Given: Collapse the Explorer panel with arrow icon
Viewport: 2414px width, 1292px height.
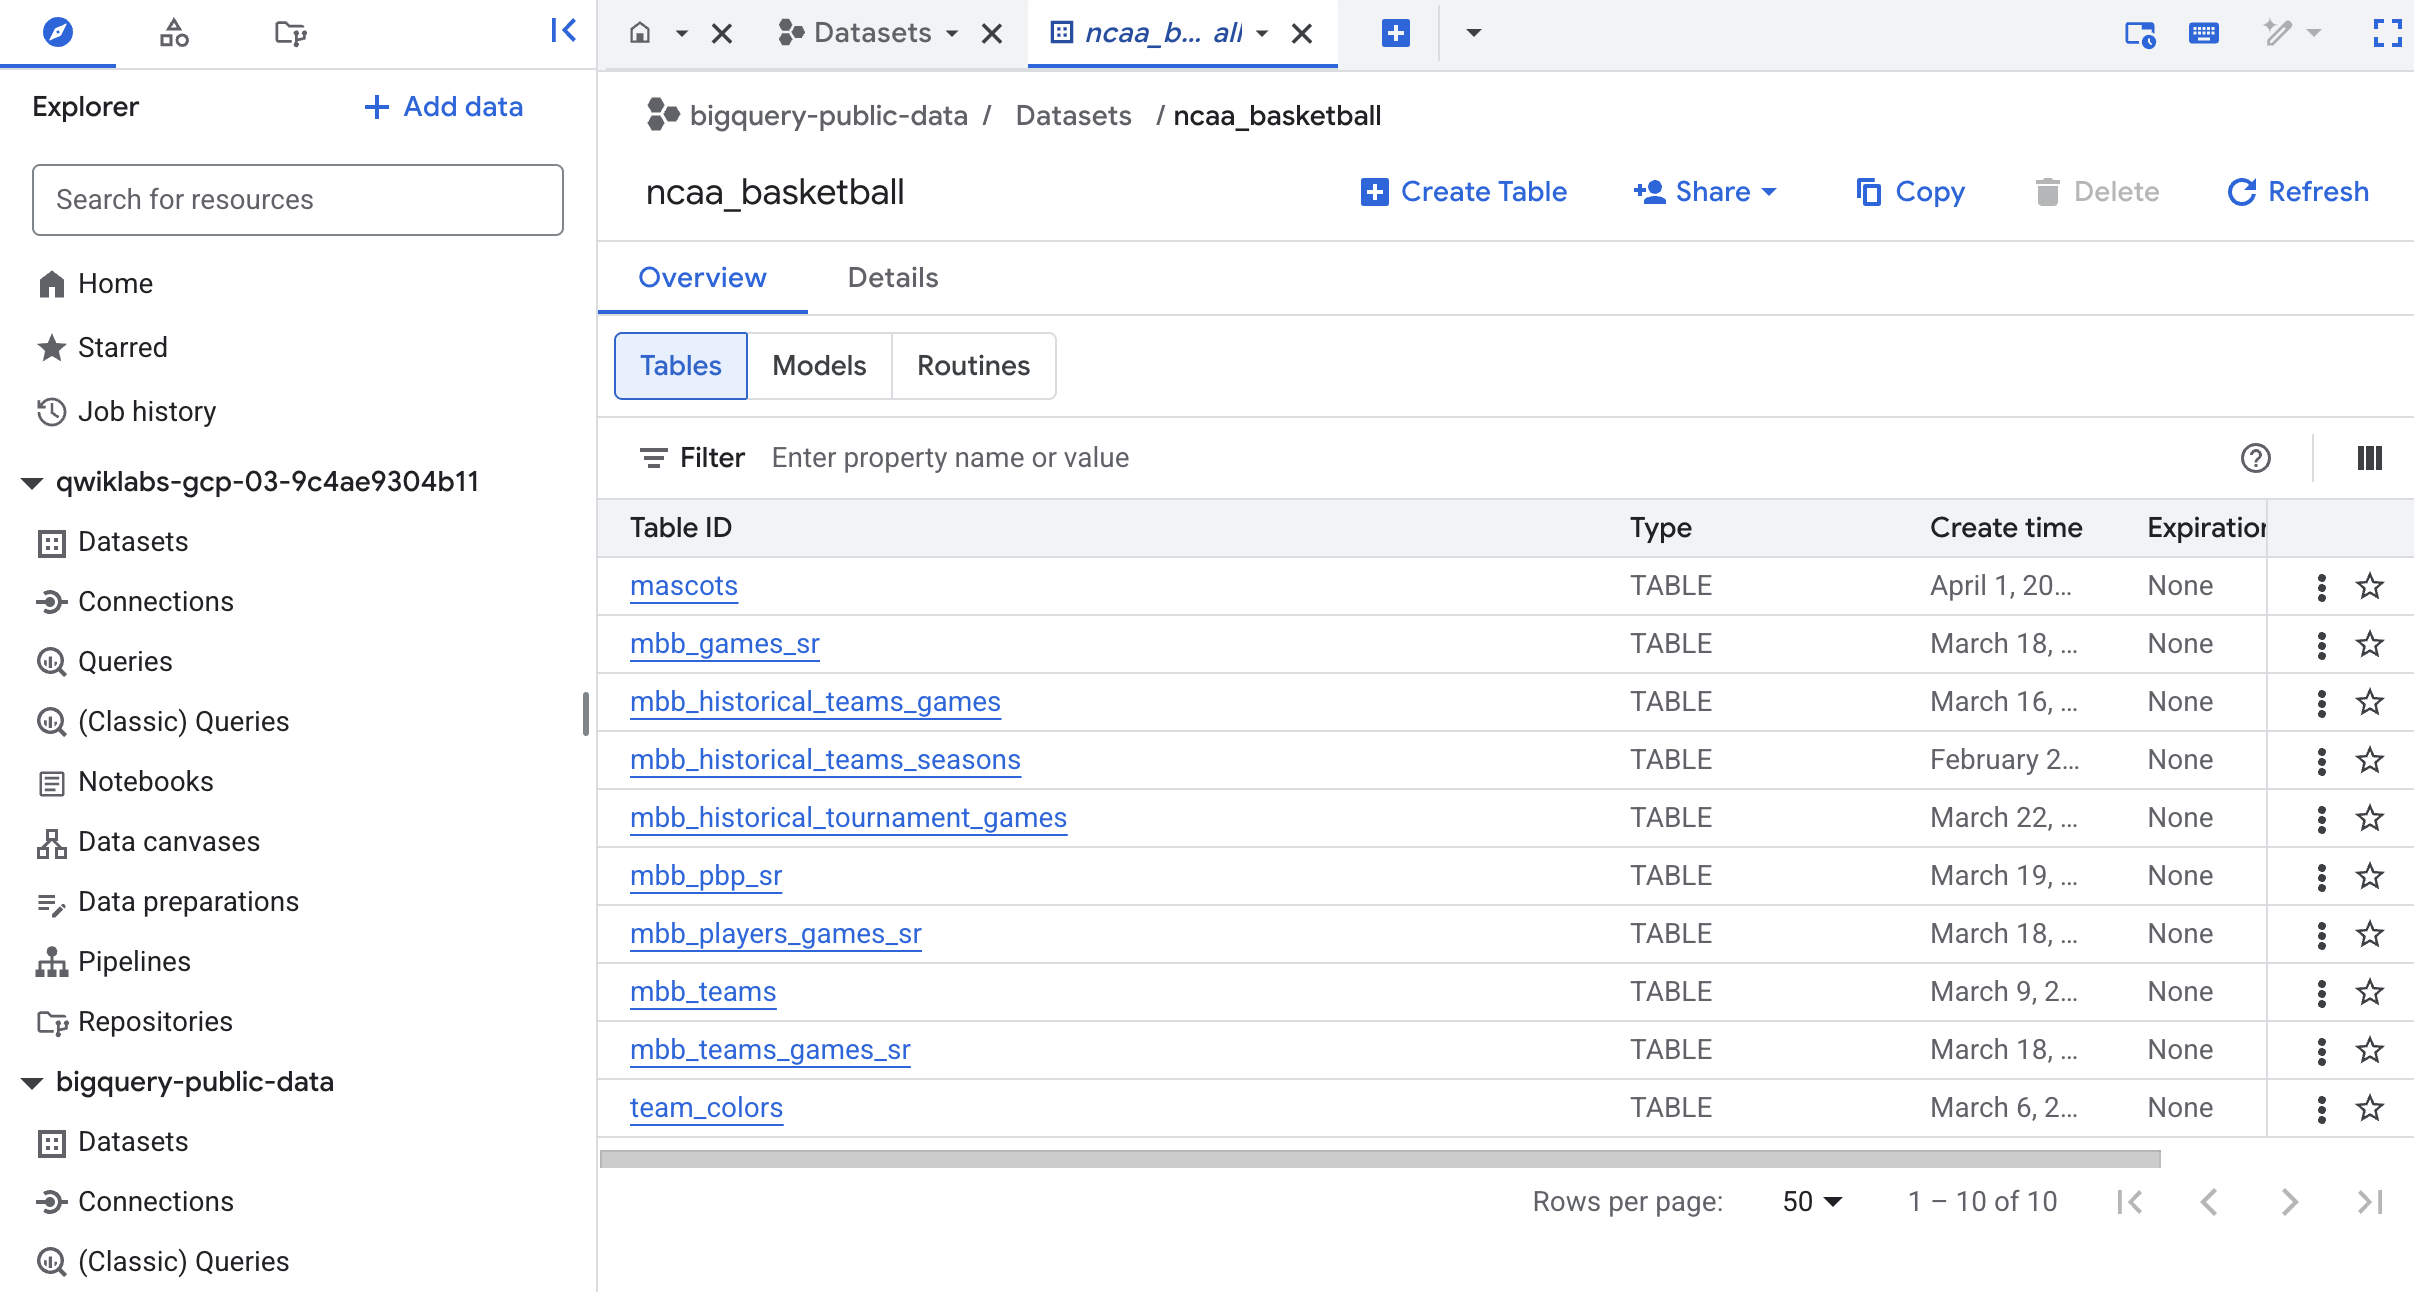Looking at the screenshot, I should click(x=563, y=31).
